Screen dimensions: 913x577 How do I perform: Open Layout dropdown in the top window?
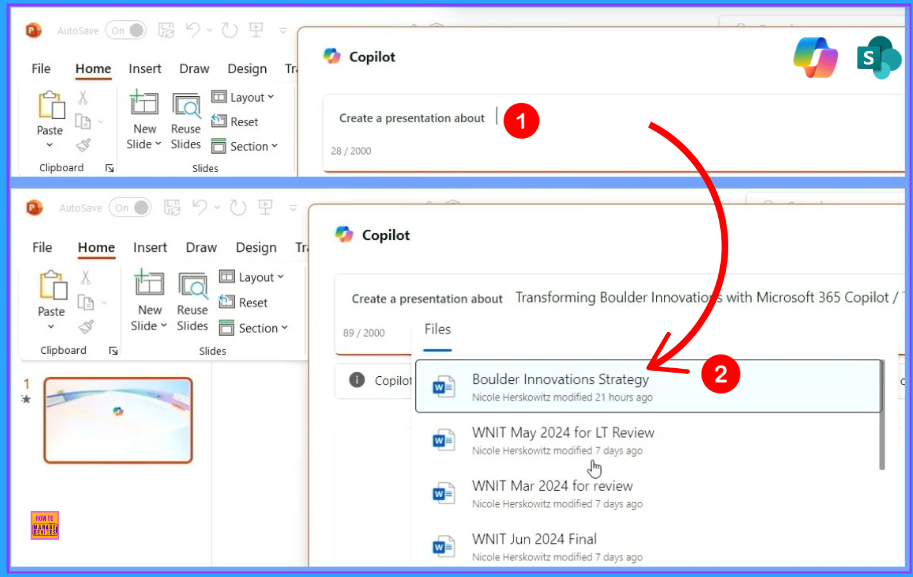(x=243, y=97)
